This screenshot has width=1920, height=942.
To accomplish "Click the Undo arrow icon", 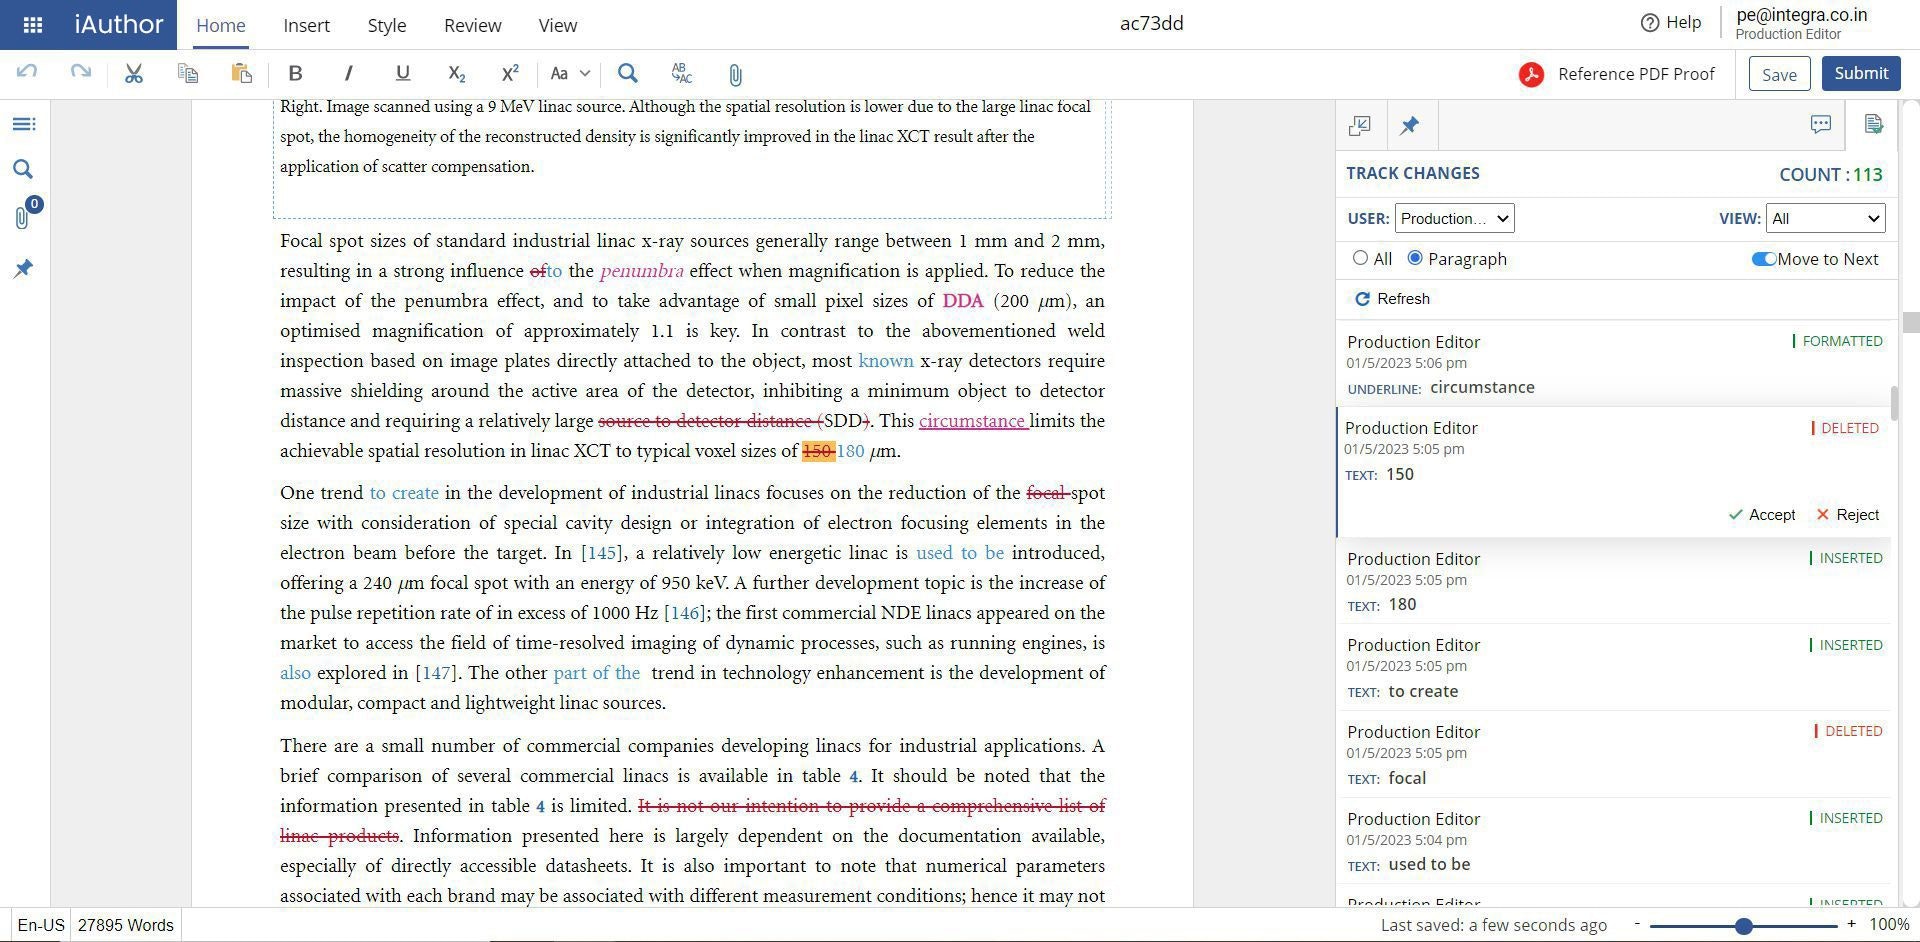I will (x=27, y=72).
